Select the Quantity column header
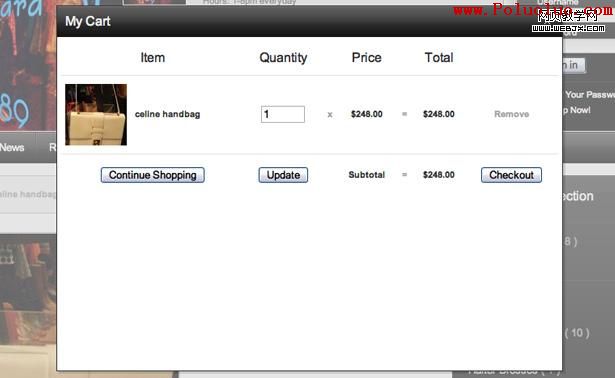Screen dimensions: 615x378 (283, 58)
